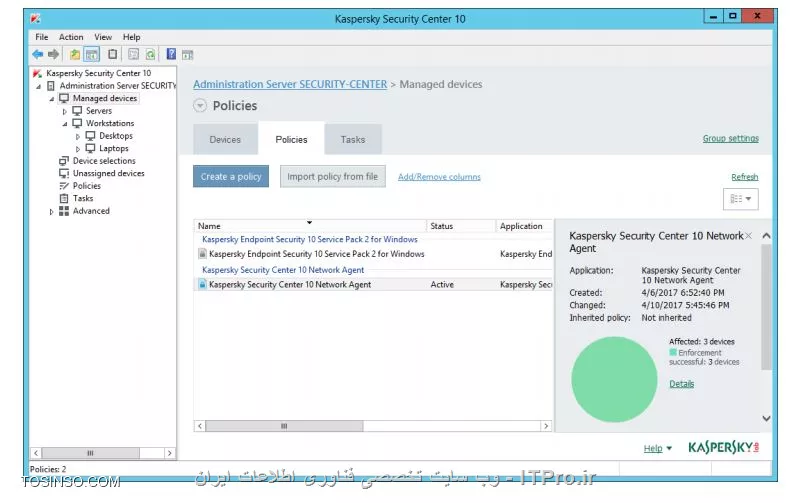
Task: Collapse the Policies section round arrow
Action: (x=200, y=106)
